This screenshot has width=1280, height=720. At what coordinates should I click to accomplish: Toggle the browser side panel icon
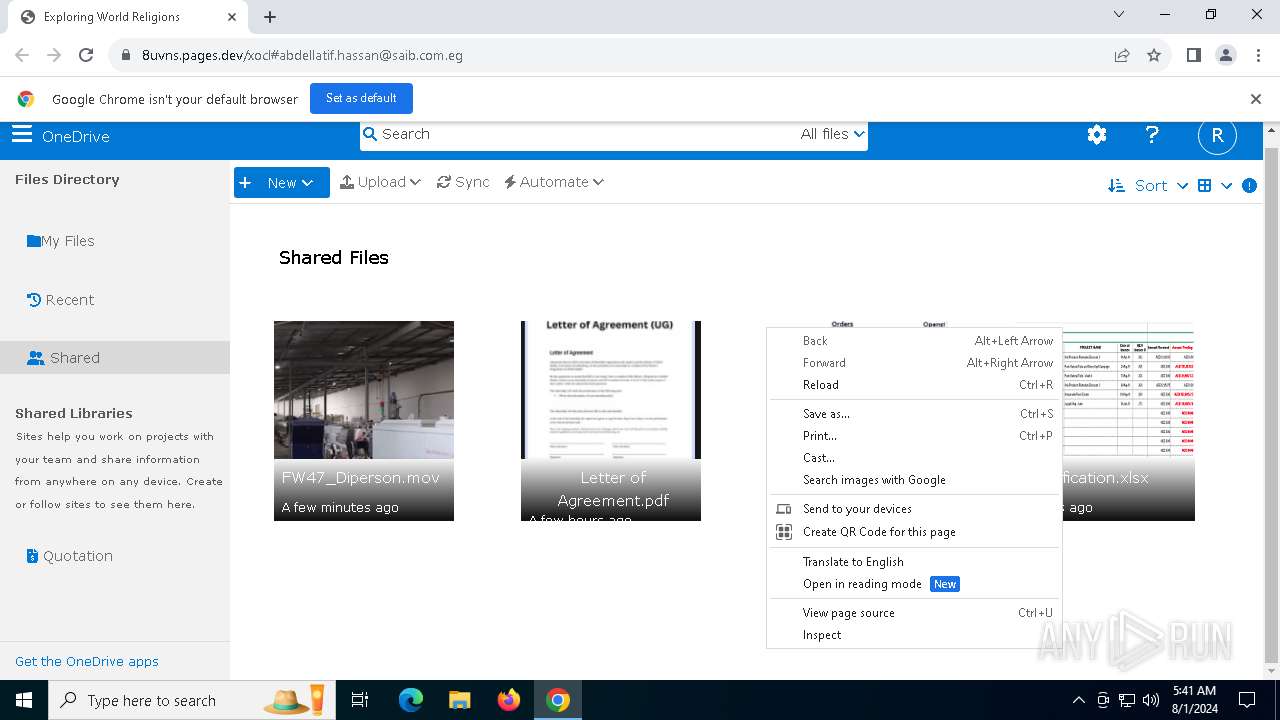click(1193, 56)
